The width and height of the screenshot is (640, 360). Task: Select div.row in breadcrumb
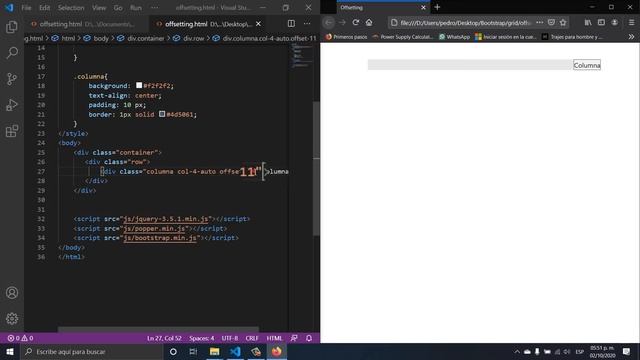(x=193, y=38)
